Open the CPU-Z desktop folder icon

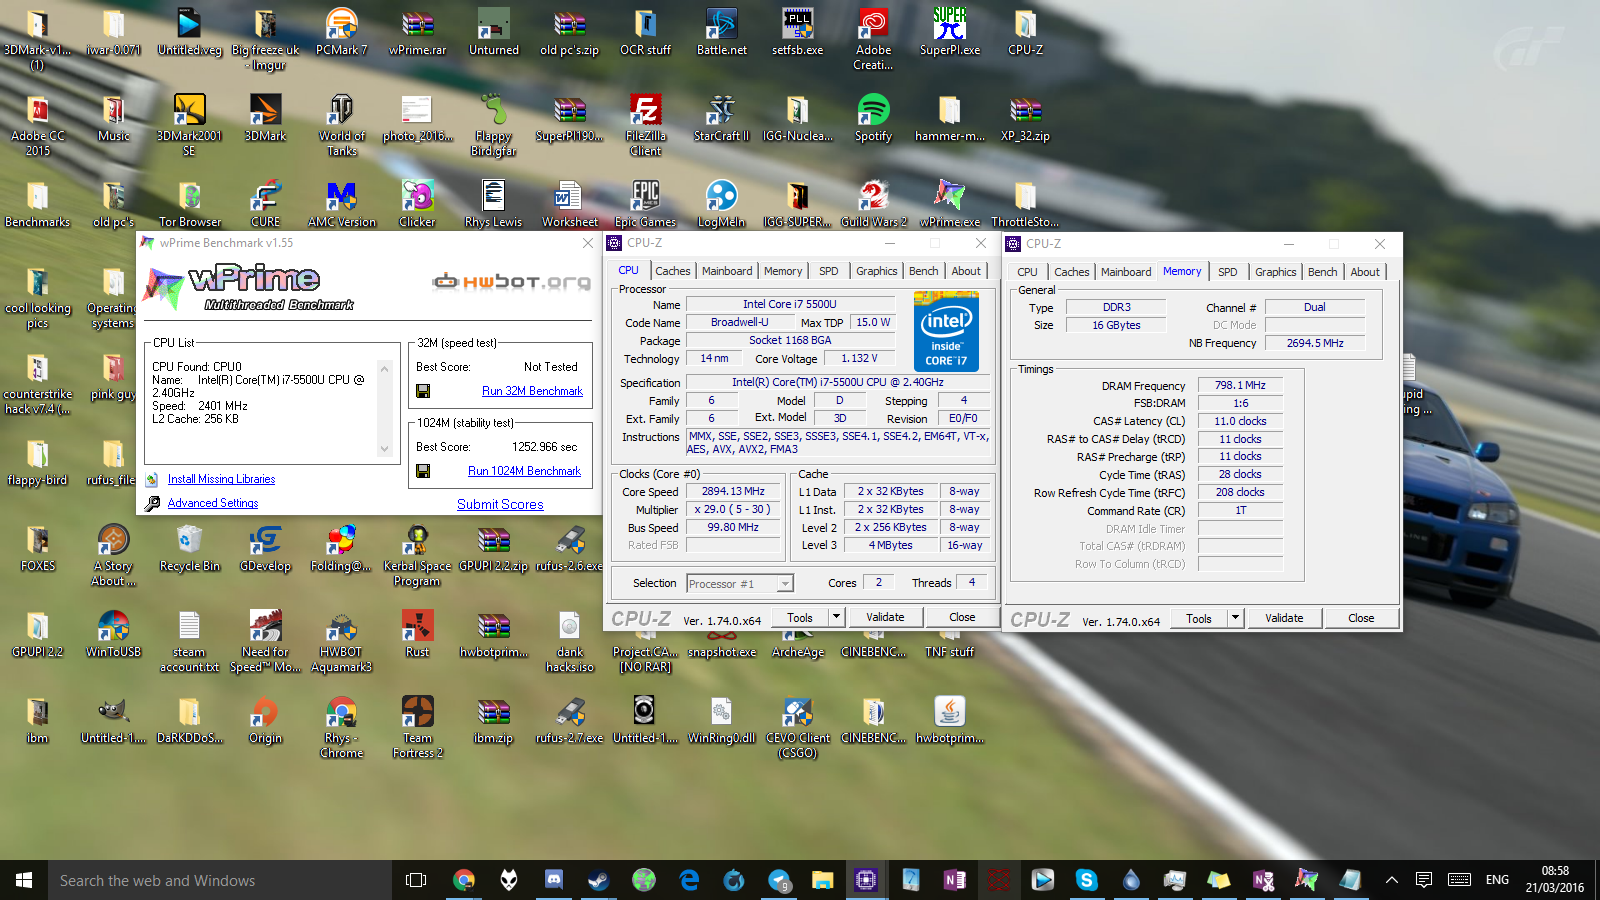(x=1025, y=33)
